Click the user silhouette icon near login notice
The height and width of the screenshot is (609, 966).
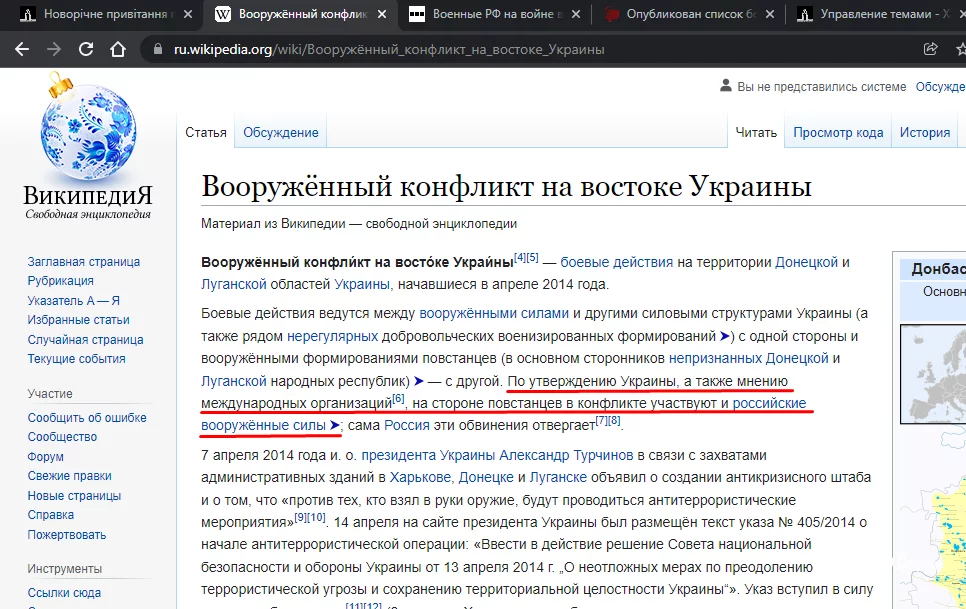[726, 86]
